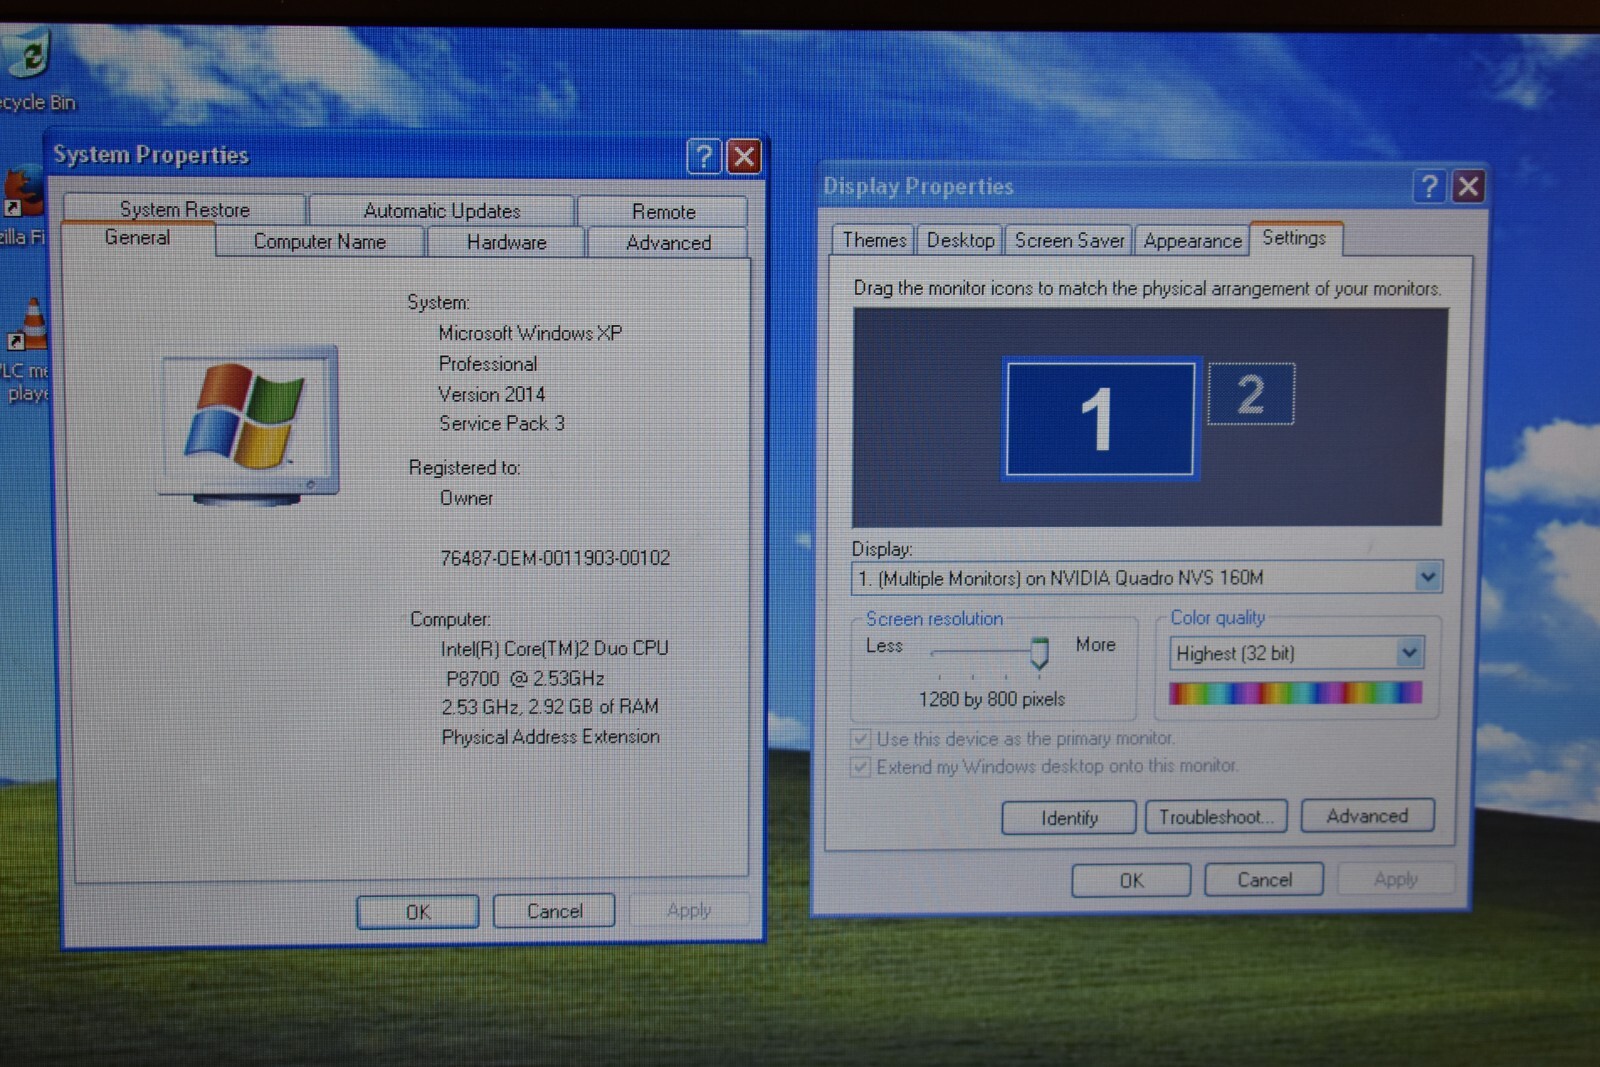1600x1067 pixels.
Task: Cancel the Display Properties dialog
Action: click(1264, 879)
